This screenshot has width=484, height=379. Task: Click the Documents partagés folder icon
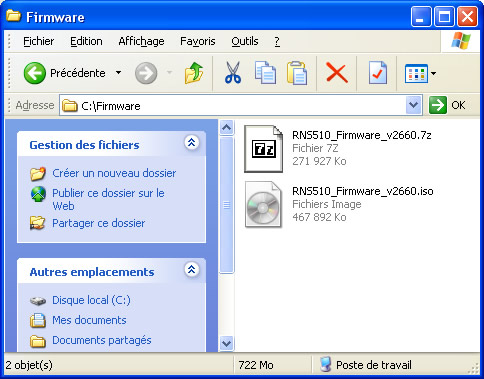pyautogui.click(x=38, y=341)
